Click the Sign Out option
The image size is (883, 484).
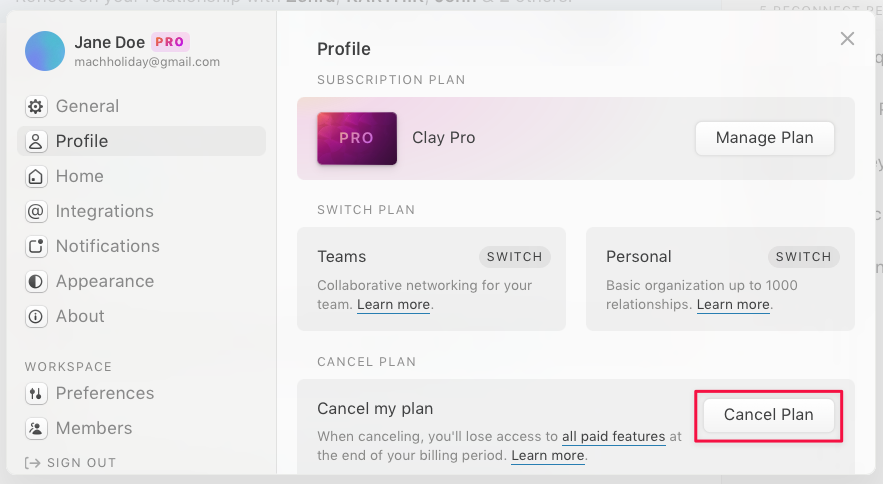coord(80,463)
